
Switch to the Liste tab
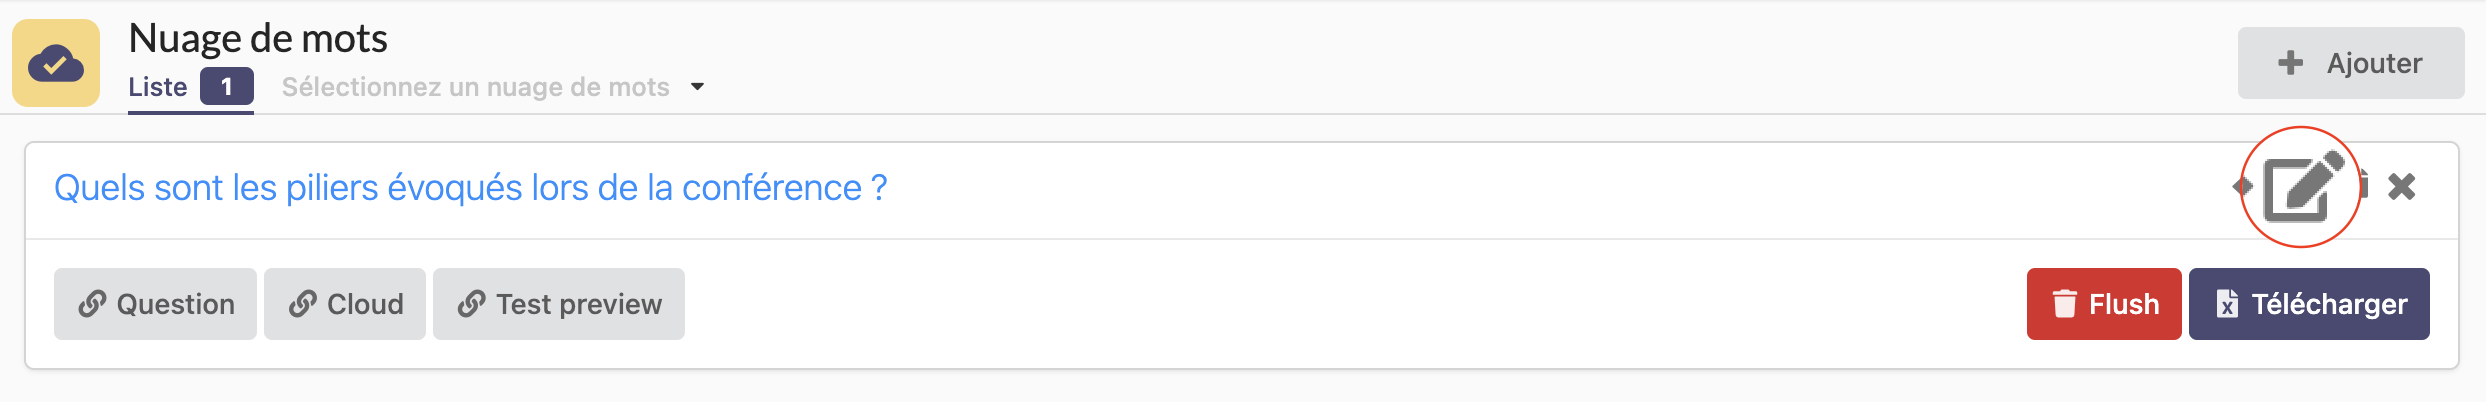(x=158, y=87)
